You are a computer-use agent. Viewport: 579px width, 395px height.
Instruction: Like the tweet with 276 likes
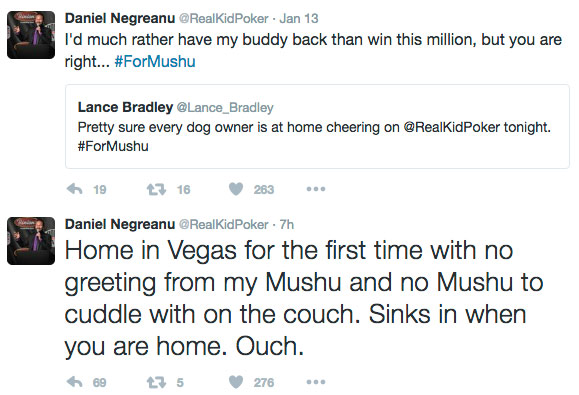236,382
